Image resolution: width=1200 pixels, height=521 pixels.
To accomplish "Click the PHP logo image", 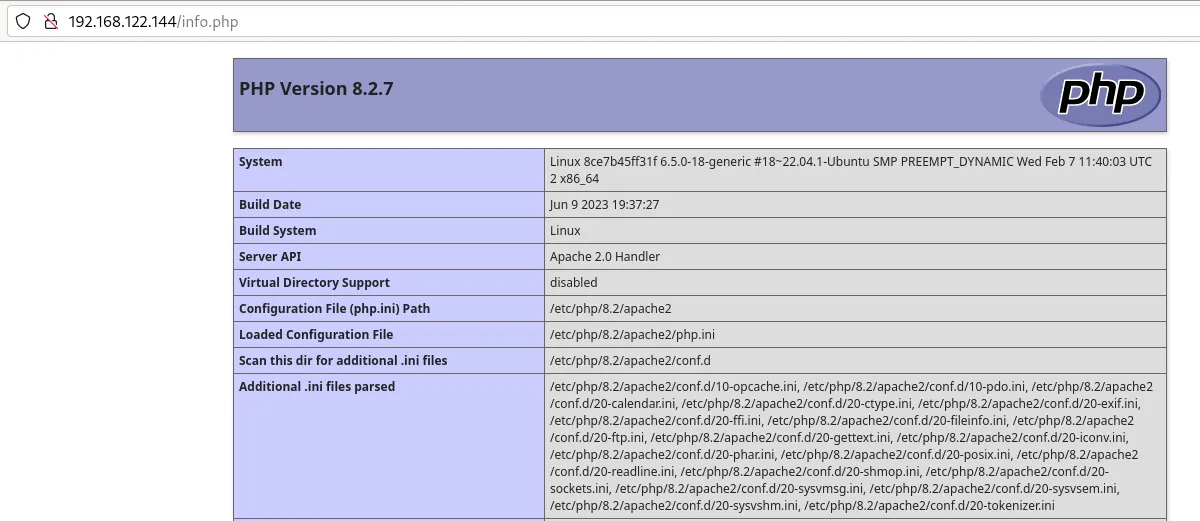I will [1100, 95].
